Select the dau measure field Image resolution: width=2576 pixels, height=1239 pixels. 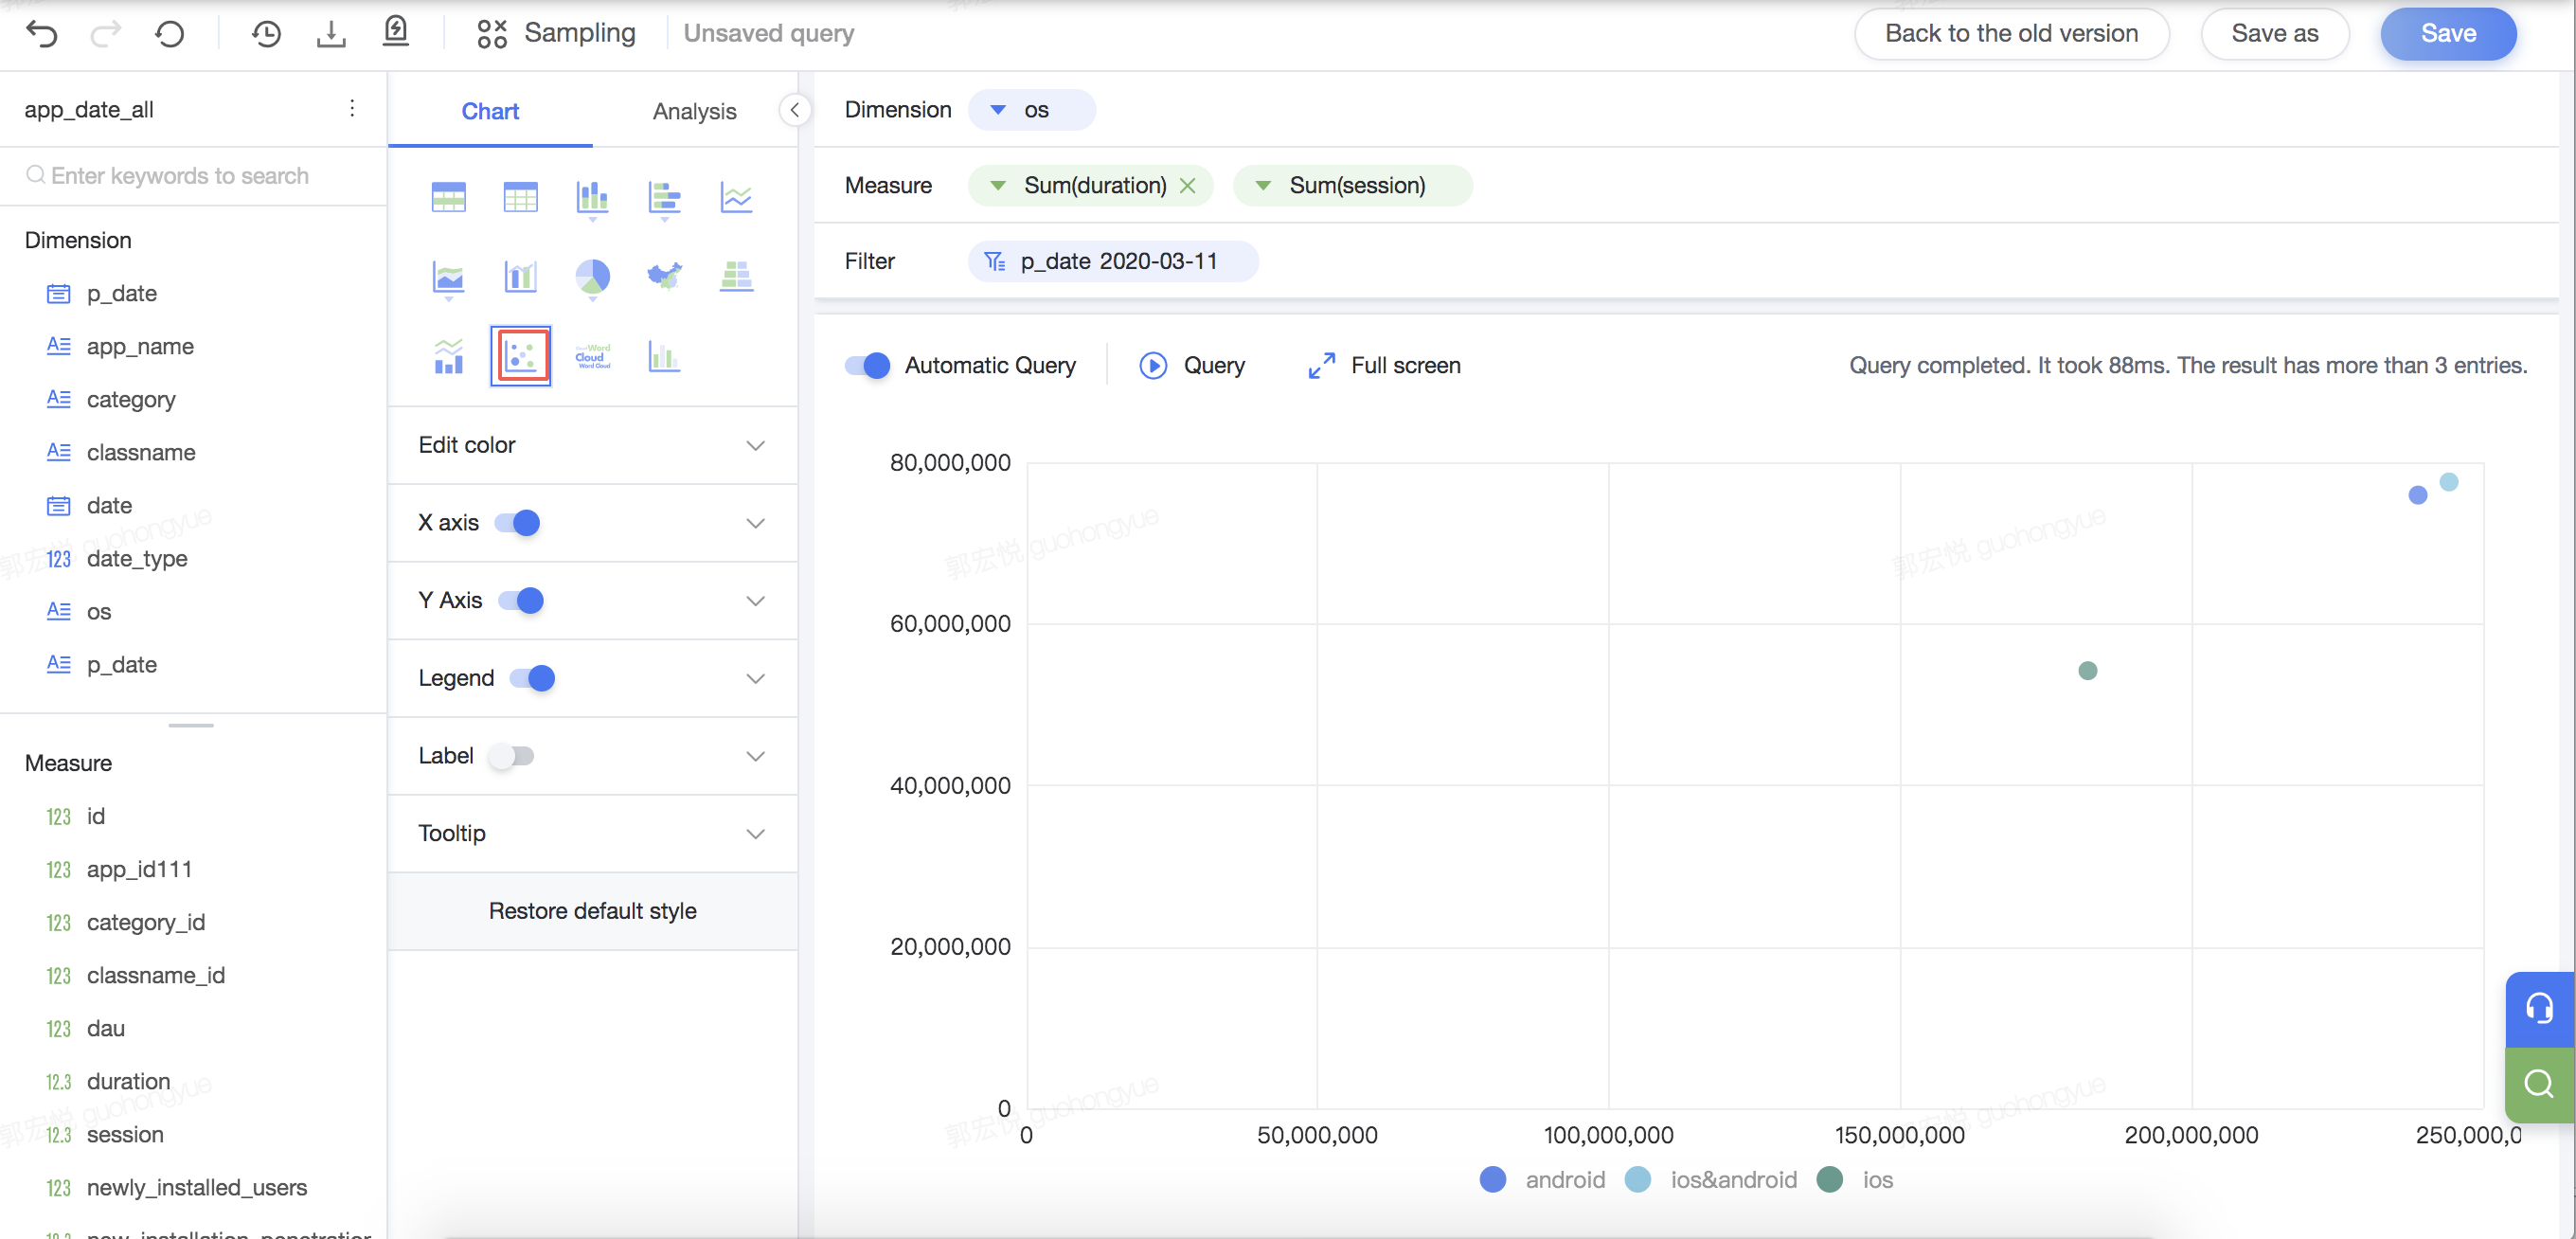click(x=105, y=1029)
